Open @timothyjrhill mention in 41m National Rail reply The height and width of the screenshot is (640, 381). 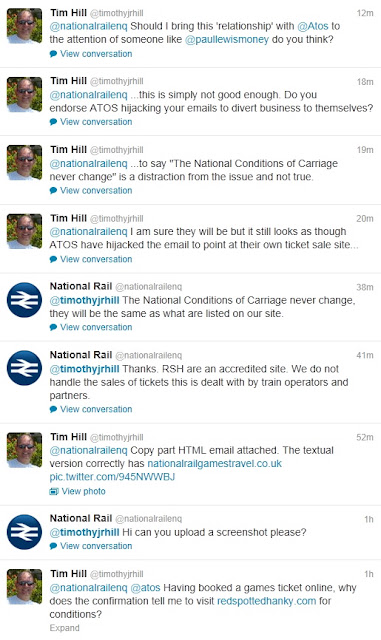pos(85,369)
